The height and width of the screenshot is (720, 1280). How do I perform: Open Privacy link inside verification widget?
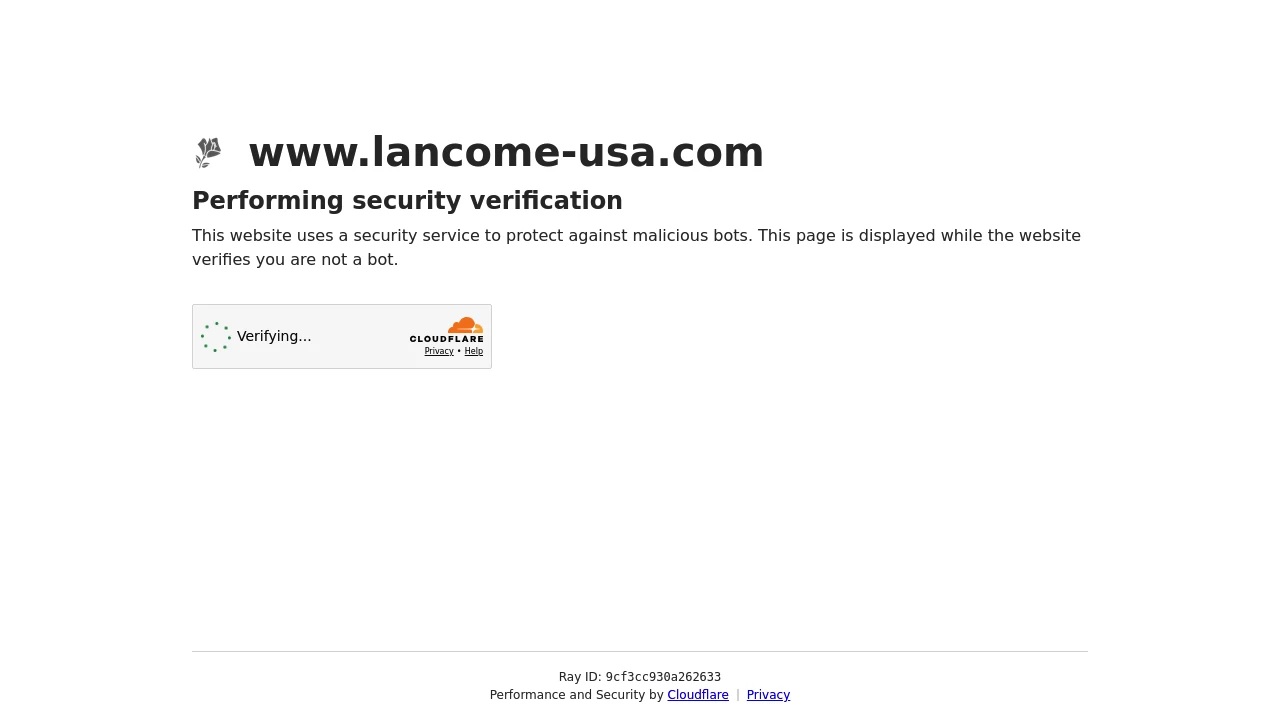(439, 351)
